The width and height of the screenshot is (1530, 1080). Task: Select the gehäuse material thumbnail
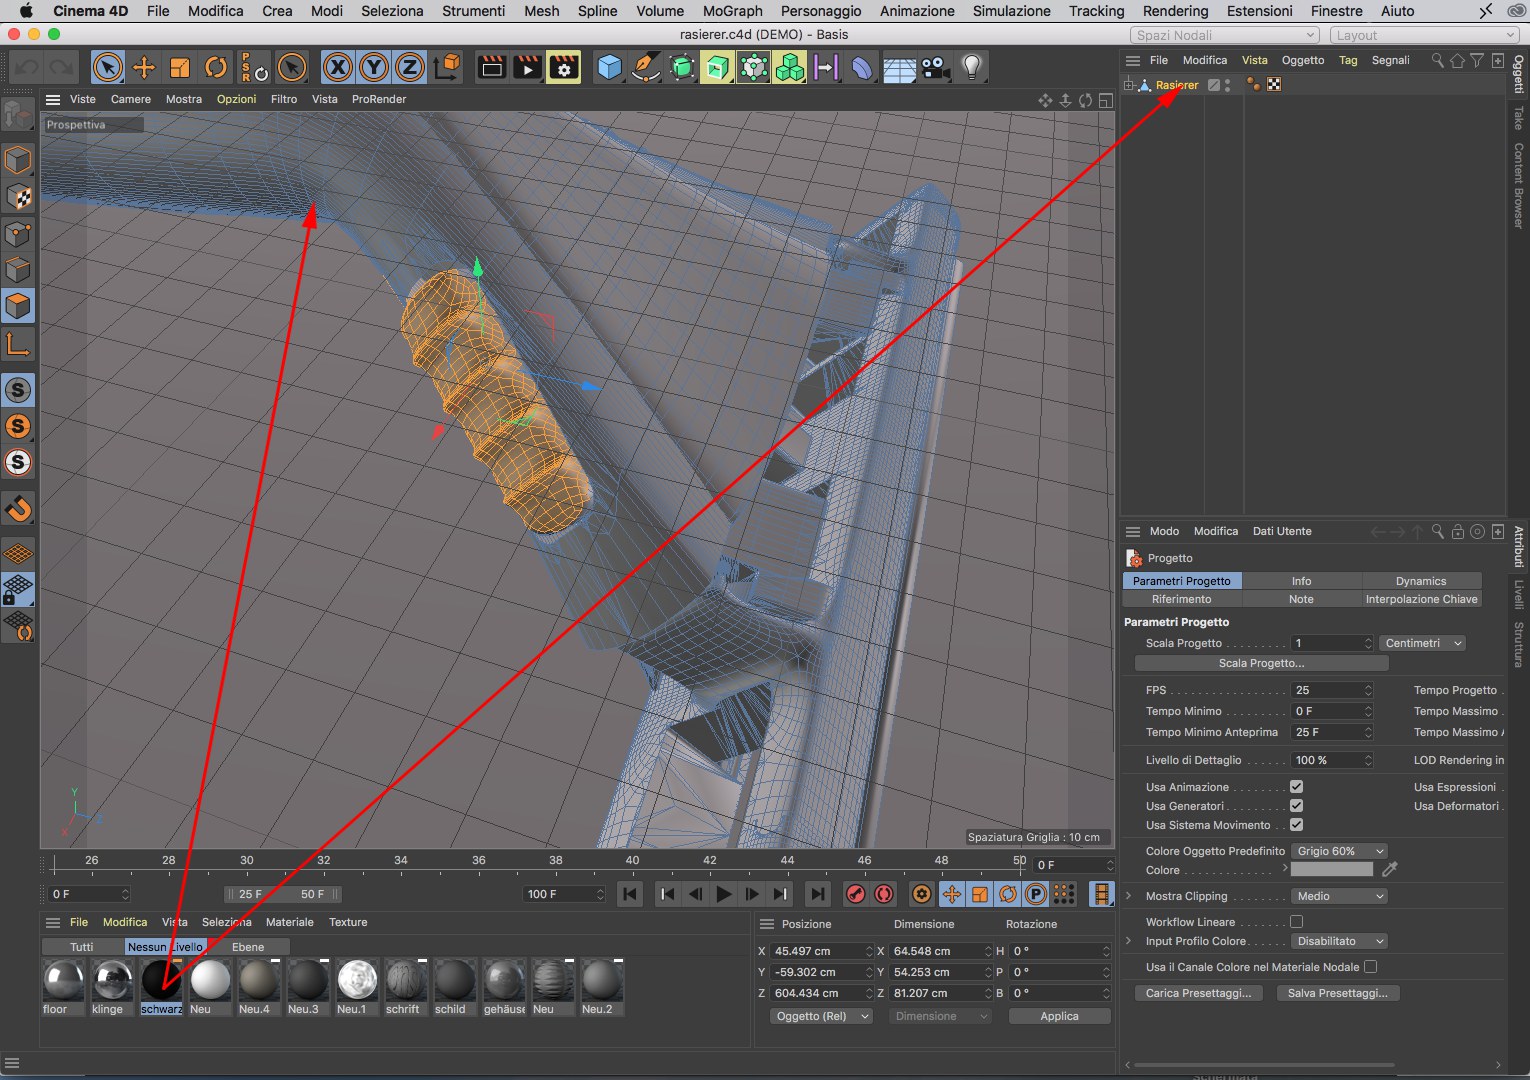[504, 981]
